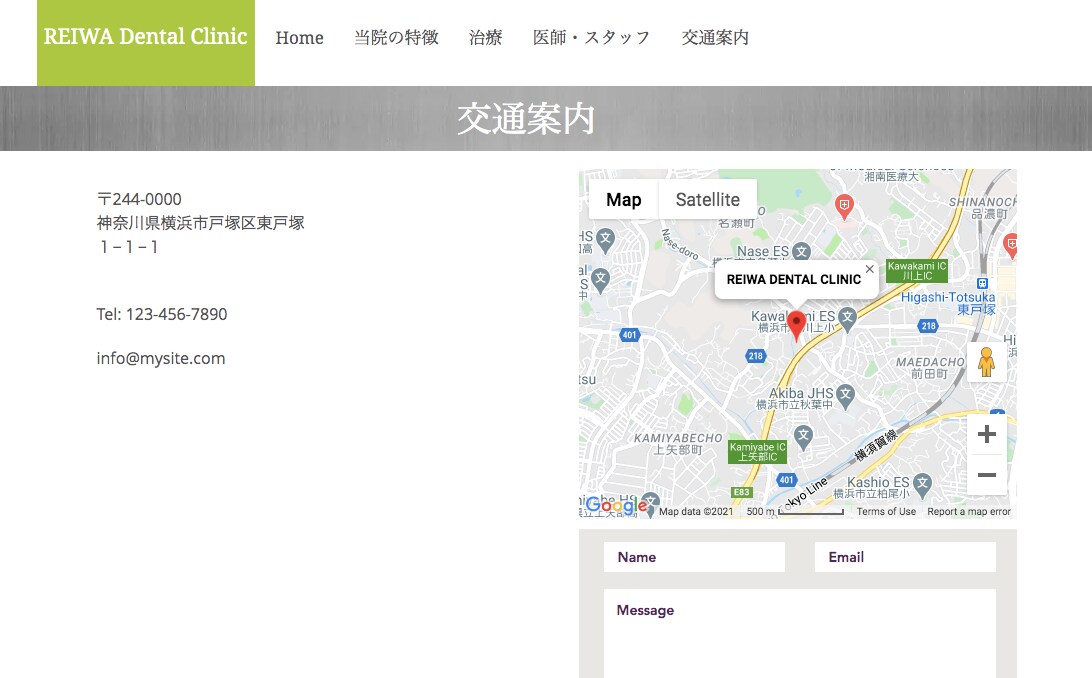1092x678 pixels.
Task: Switch the map to Satellite view
Action: [x=708, y=200]
